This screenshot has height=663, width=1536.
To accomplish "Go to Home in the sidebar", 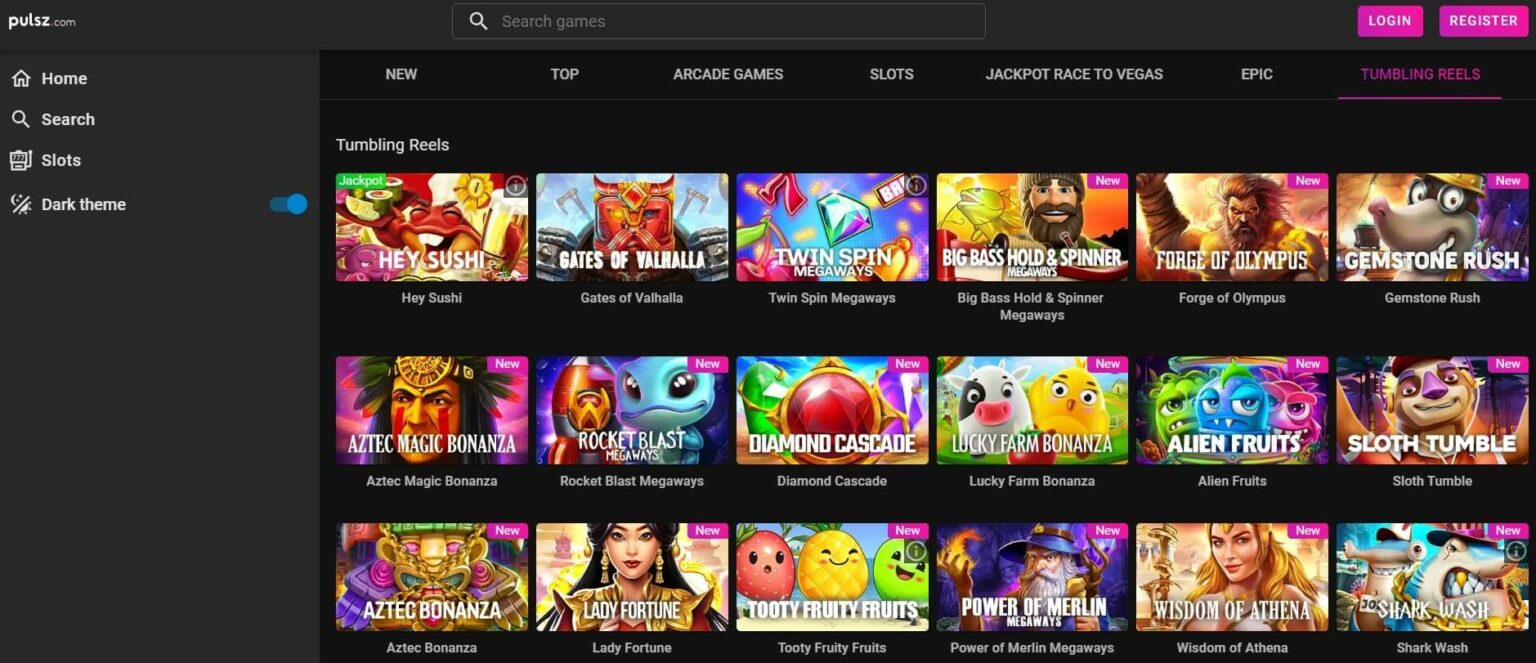I will click(x=64, y=78).
